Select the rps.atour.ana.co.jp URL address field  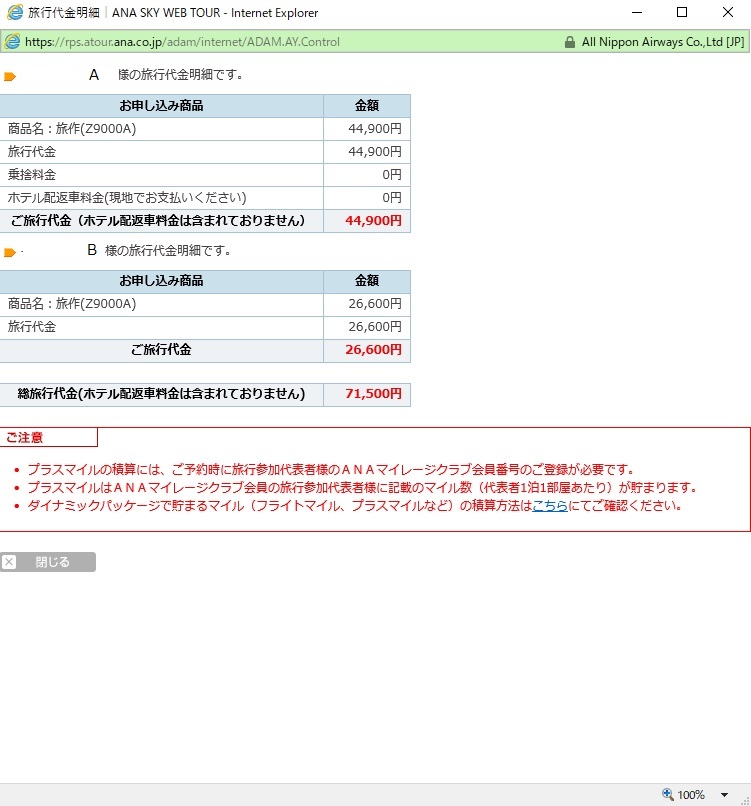pyautogui.click(x=182, y=42)
